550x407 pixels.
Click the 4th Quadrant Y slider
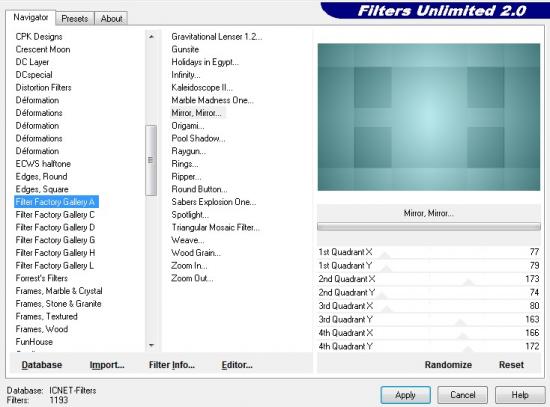(429, 346)
